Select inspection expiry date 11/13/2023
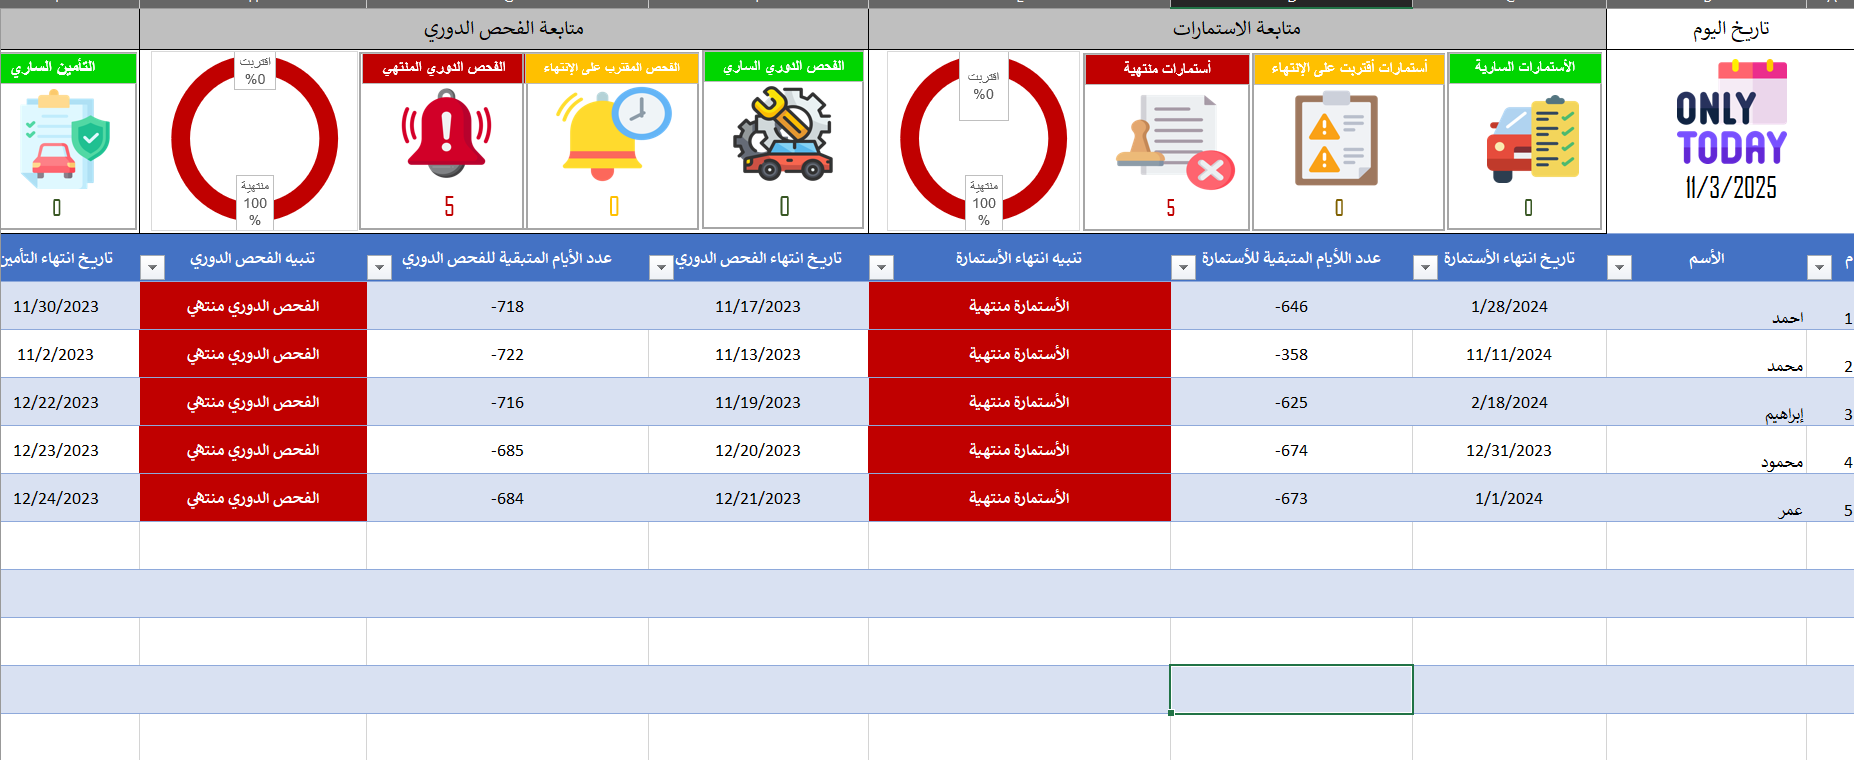This screenshot has height=760, width=1854. pos(758,354)
